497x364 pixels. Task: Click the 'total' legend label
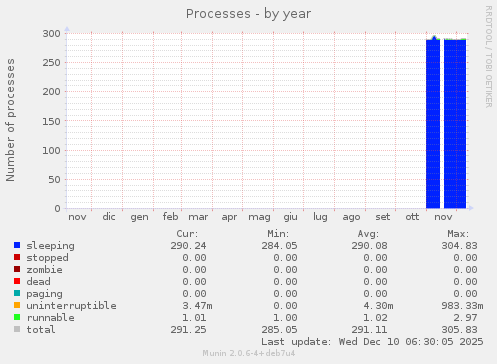(x=41, y=330)
